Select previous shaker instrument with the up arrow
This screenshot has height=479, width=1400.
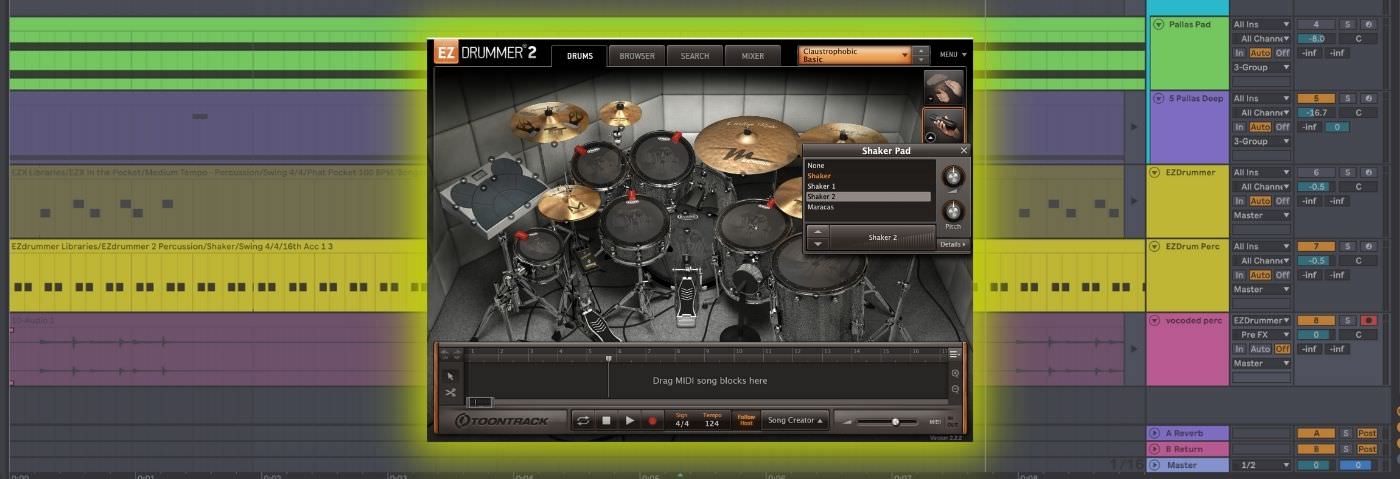coord(818,231)
